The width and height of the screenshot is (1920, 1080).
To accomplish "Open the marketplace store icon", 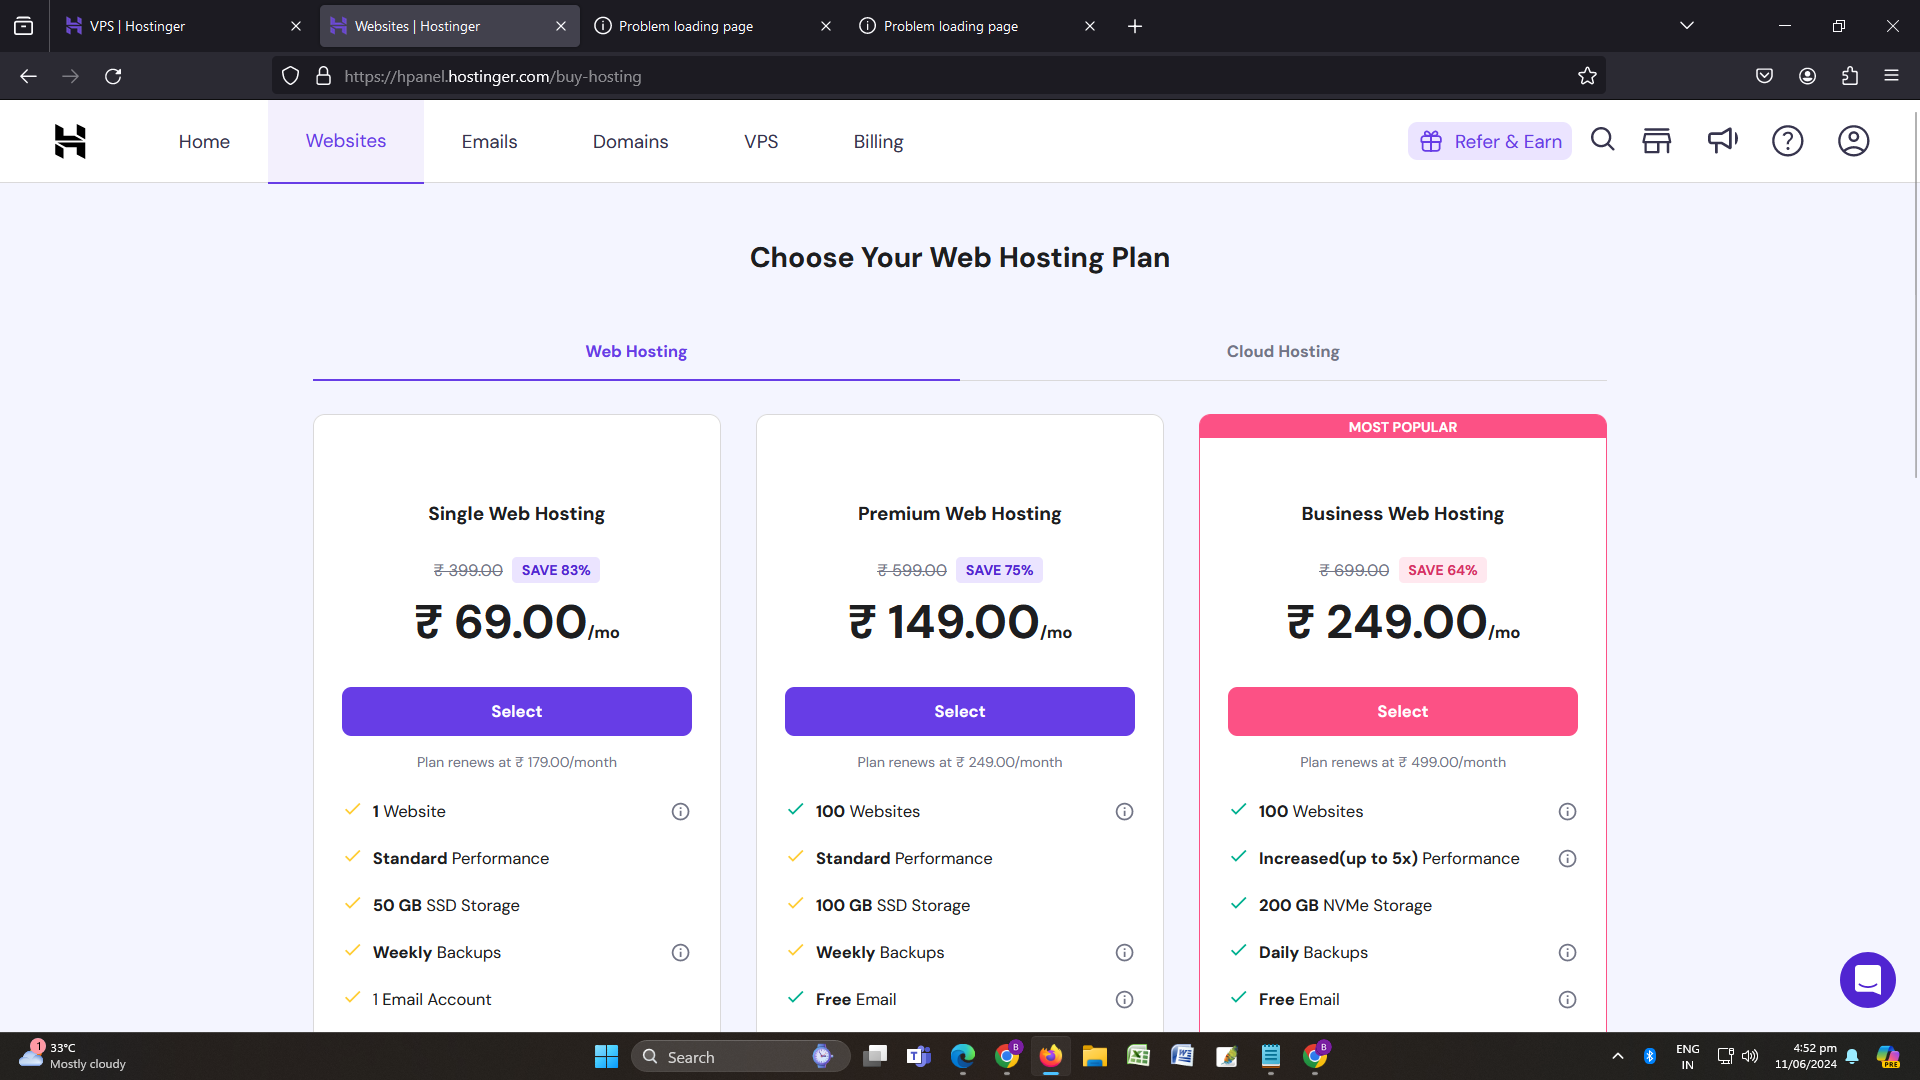I will click(x=1657, y=141).
